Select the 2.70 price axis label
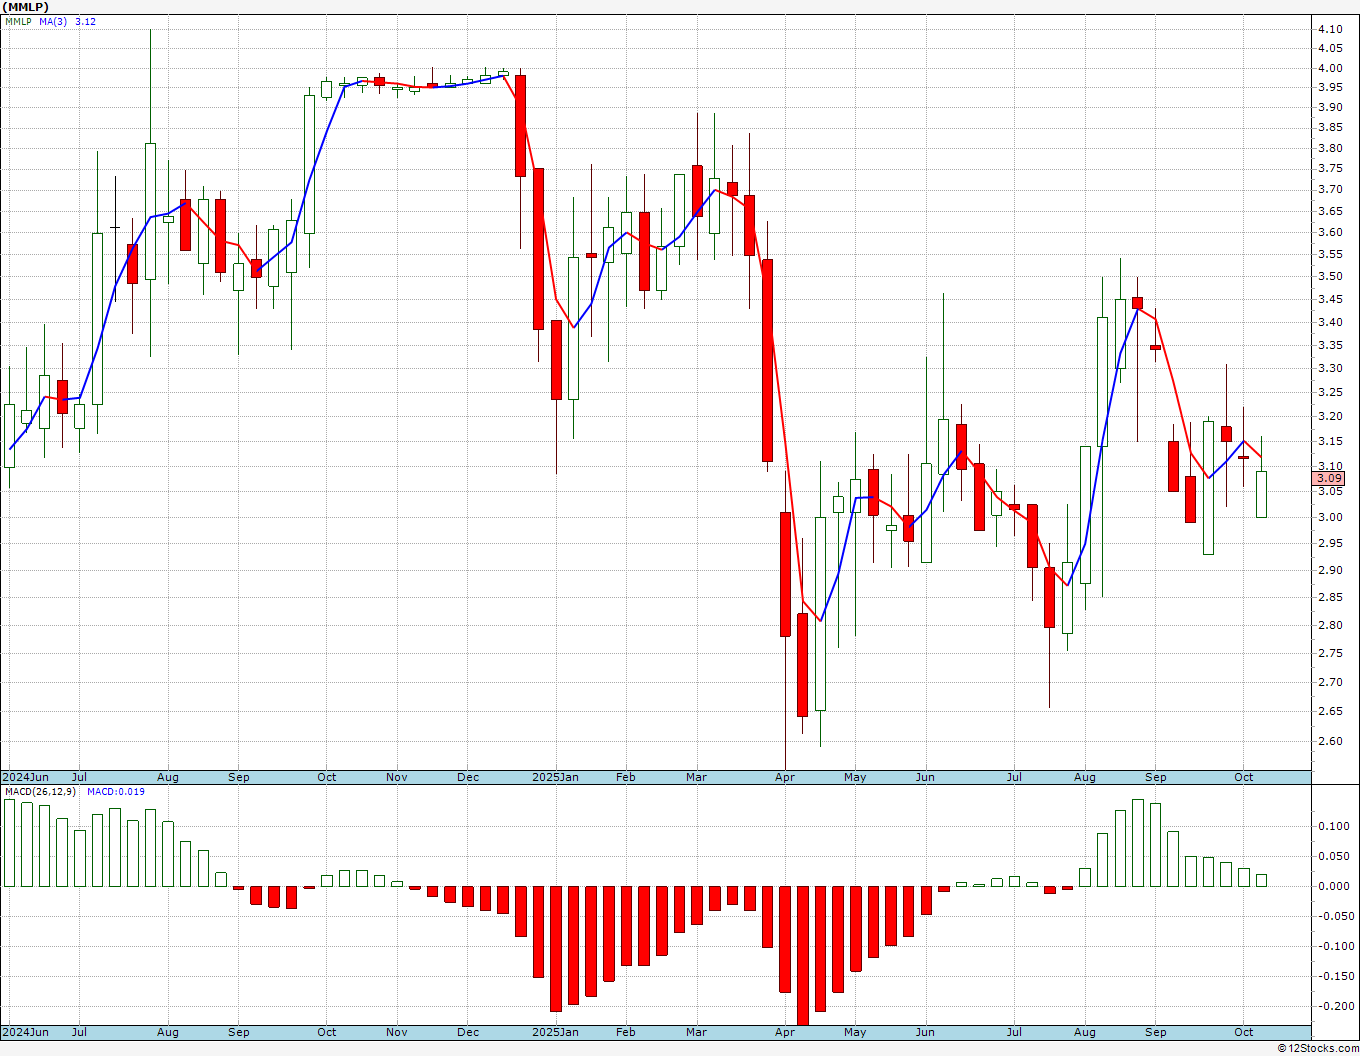 pos(1330,682)
